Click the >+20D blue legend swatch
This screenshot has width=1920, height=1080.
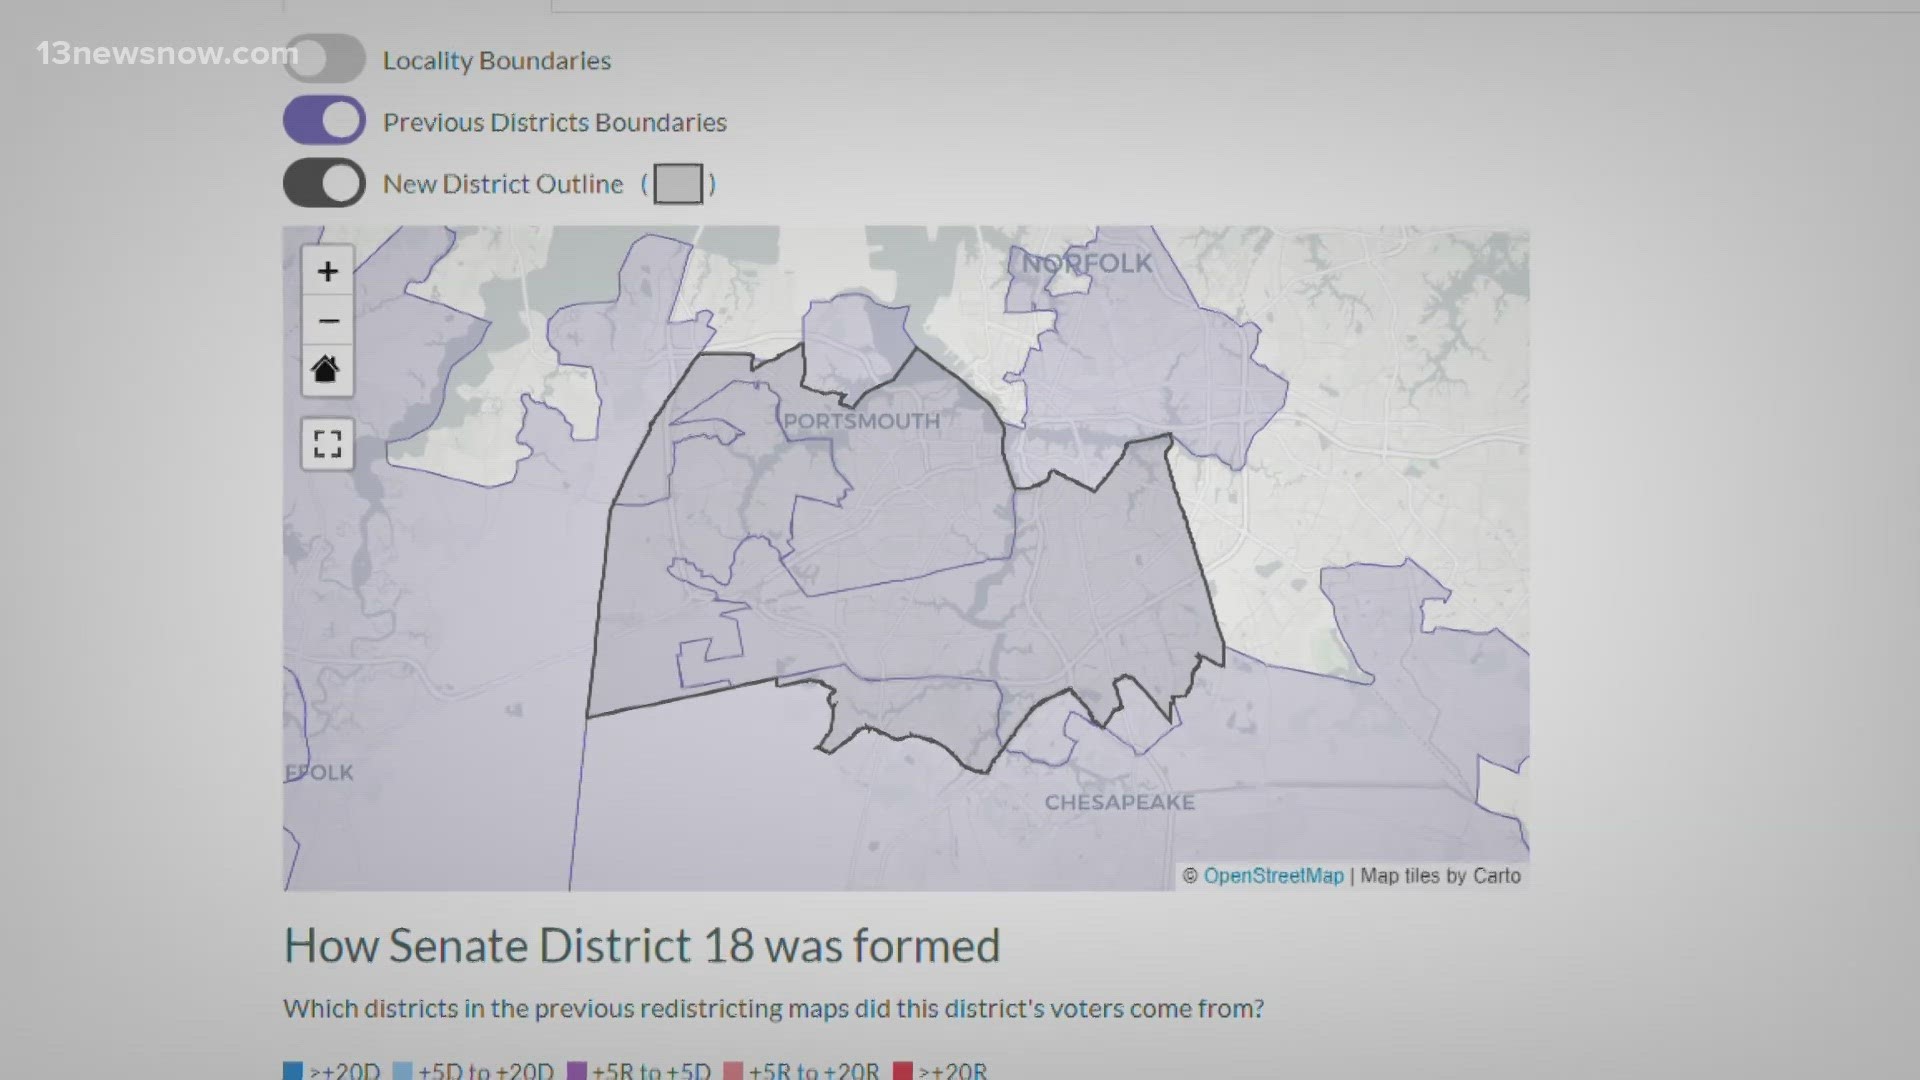[x=293, y=1071]
